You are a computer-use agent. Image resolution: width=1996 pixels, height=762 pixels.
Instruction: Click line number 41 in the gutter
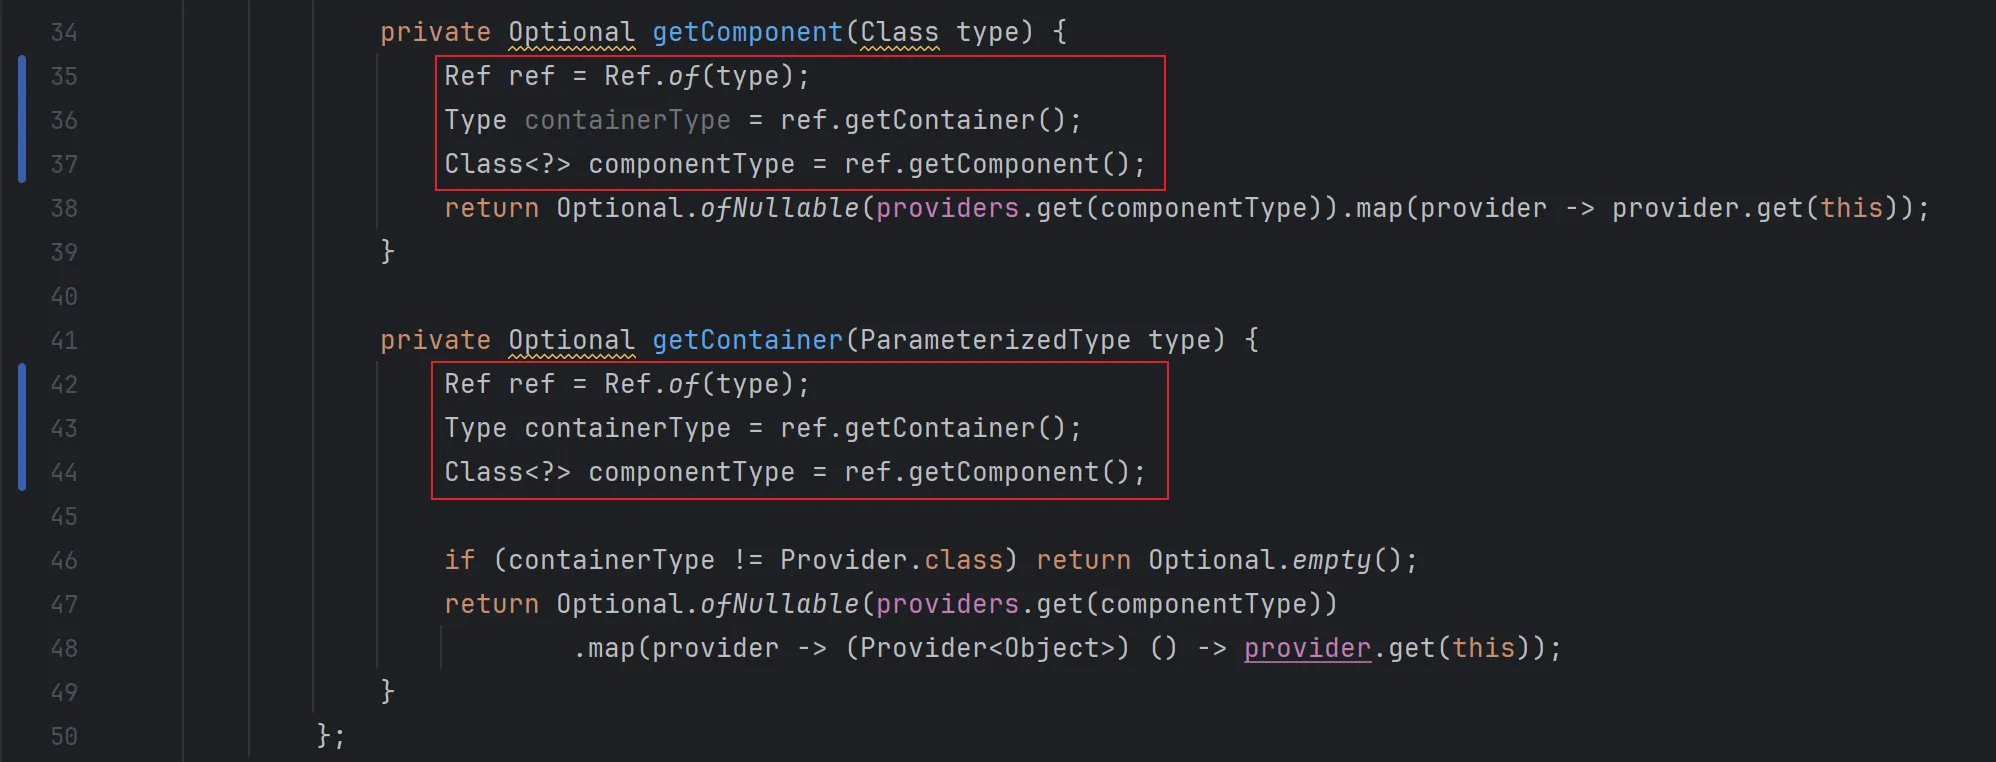coord(64,341)
